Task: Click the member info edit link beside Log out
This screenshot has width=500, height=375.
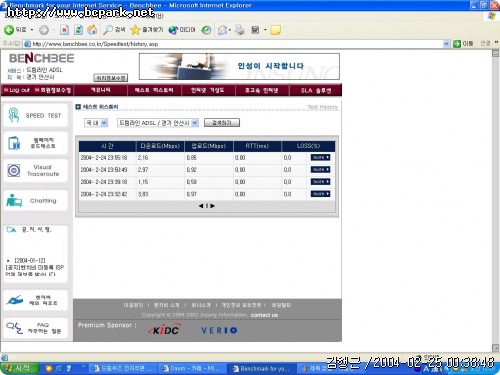Action: pos(53,90)
